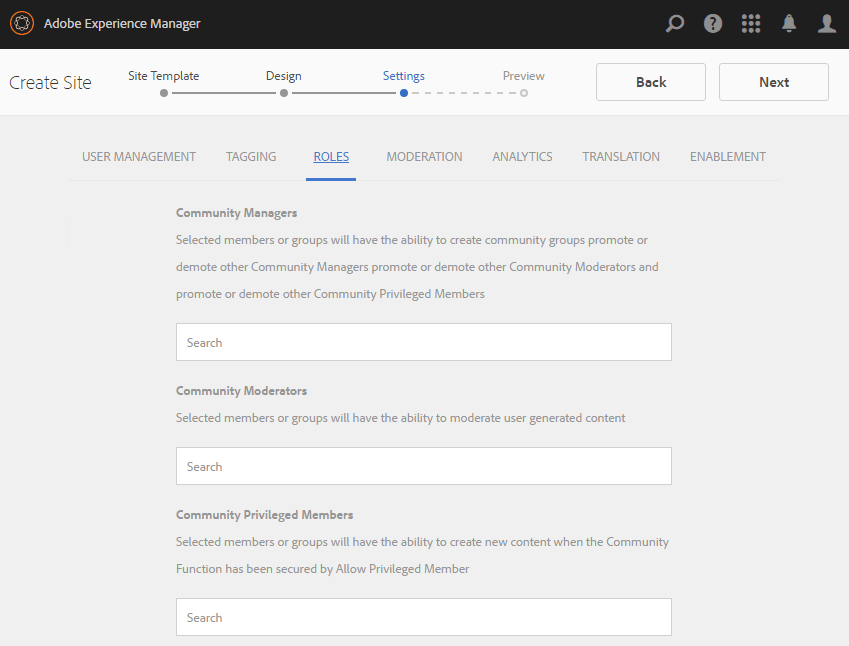Select the Moderation tab
Viewport: 849px width, 646px height.
pyautogui.click(x=424, y=157)
